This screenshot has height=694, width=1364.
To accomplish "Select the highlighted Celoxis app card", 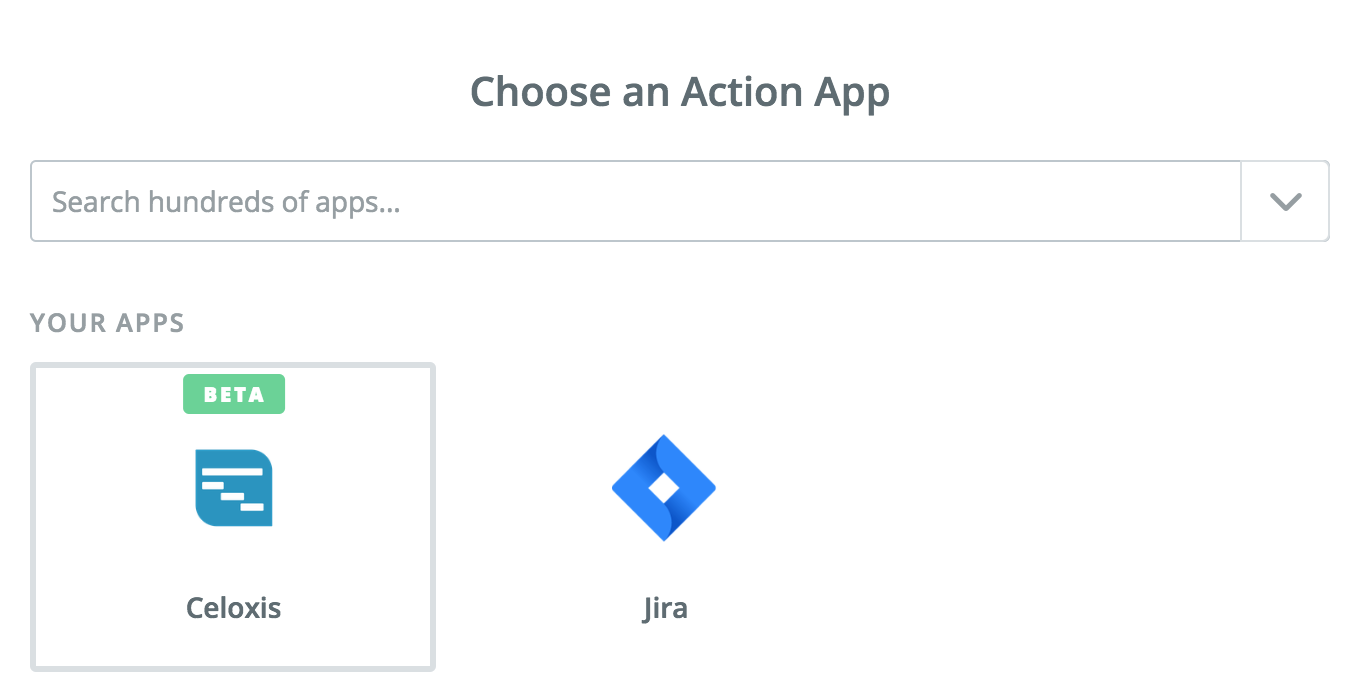I will click(234, 540).
